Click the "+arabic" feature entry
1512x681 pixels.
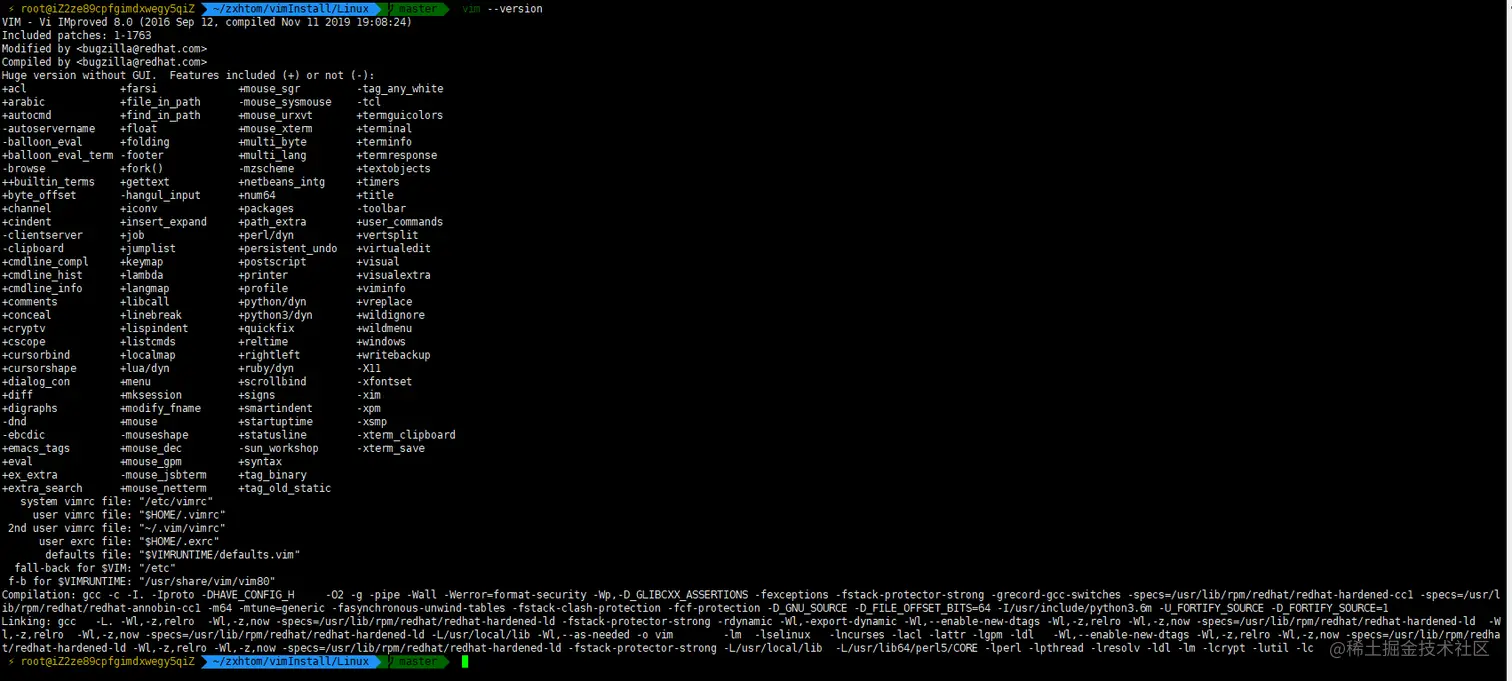[23, 102]
